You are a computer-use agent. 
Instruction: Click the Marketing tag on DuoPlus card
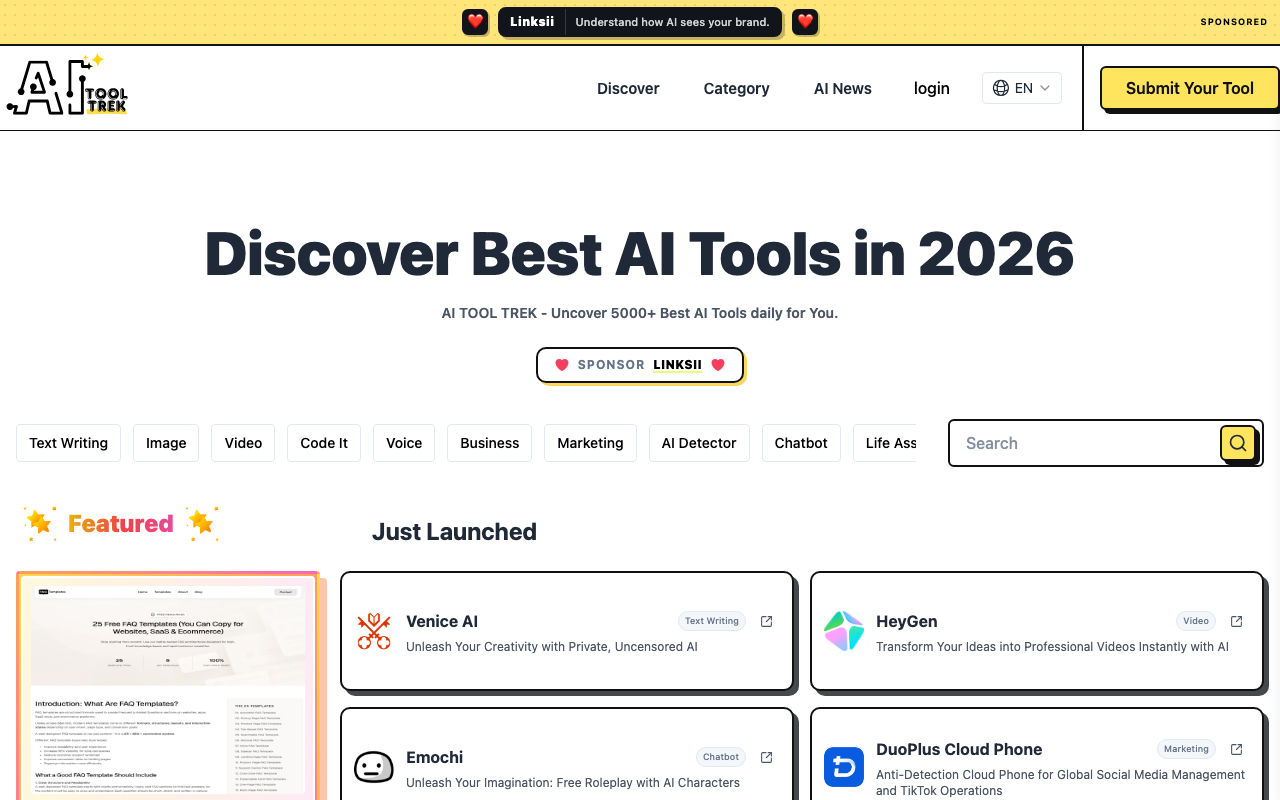[x=1186, y=749]
